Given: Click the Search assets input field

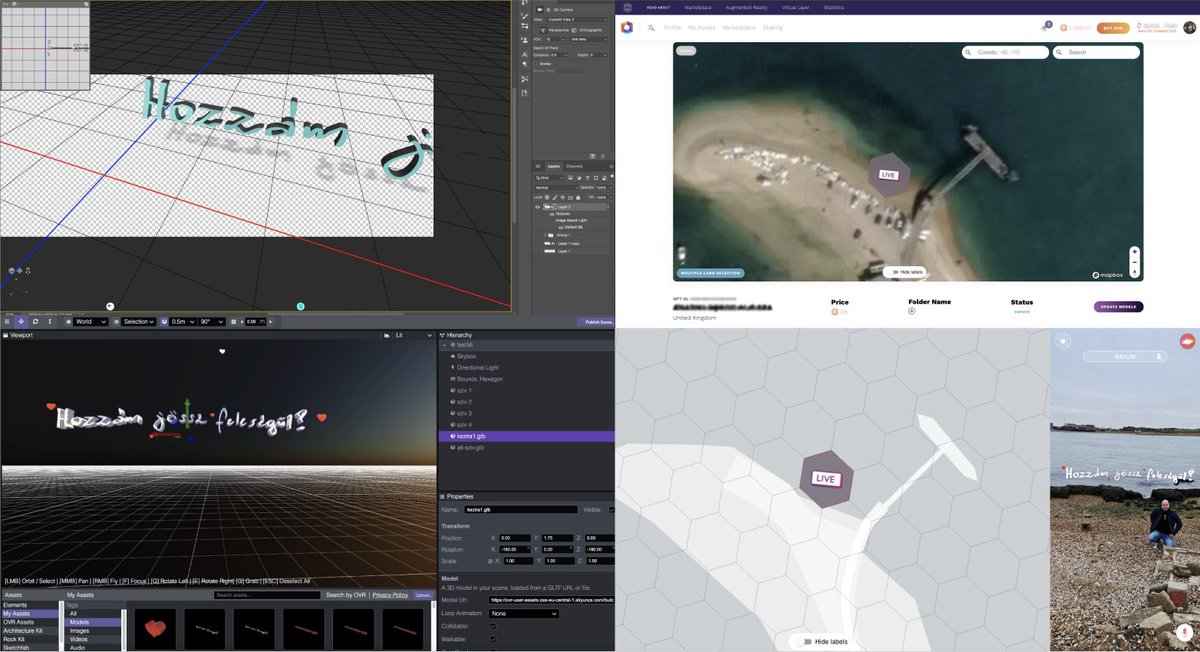Looking at the screenshot, I should 267,595.
